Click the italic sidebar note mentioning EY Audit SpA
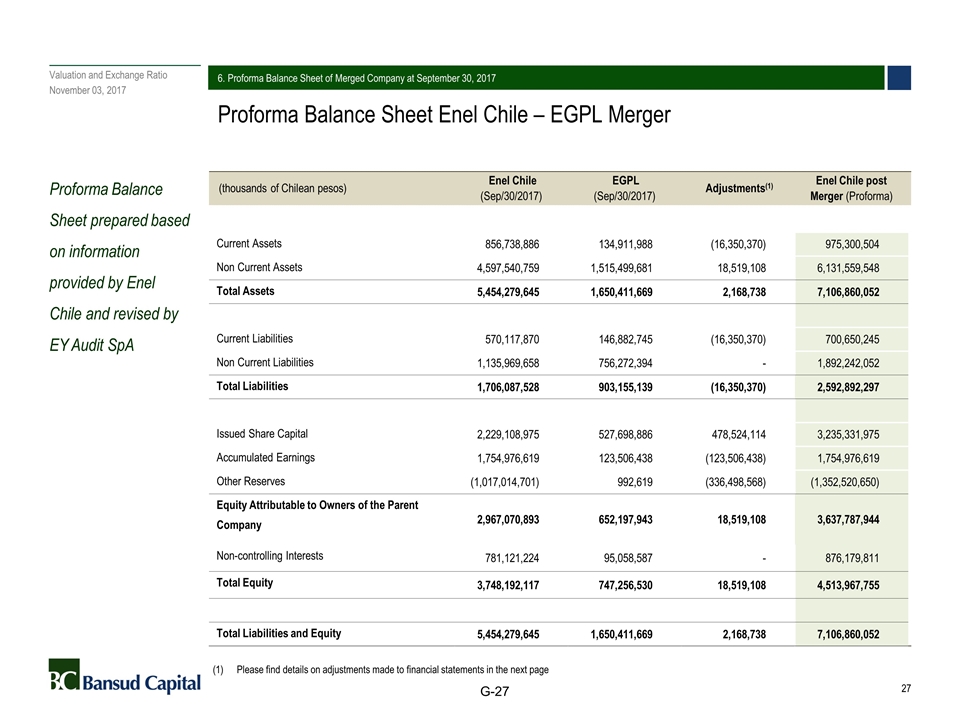Image resolution: width=960 pixels, height=720 pixels. click(x=120, y=267)
